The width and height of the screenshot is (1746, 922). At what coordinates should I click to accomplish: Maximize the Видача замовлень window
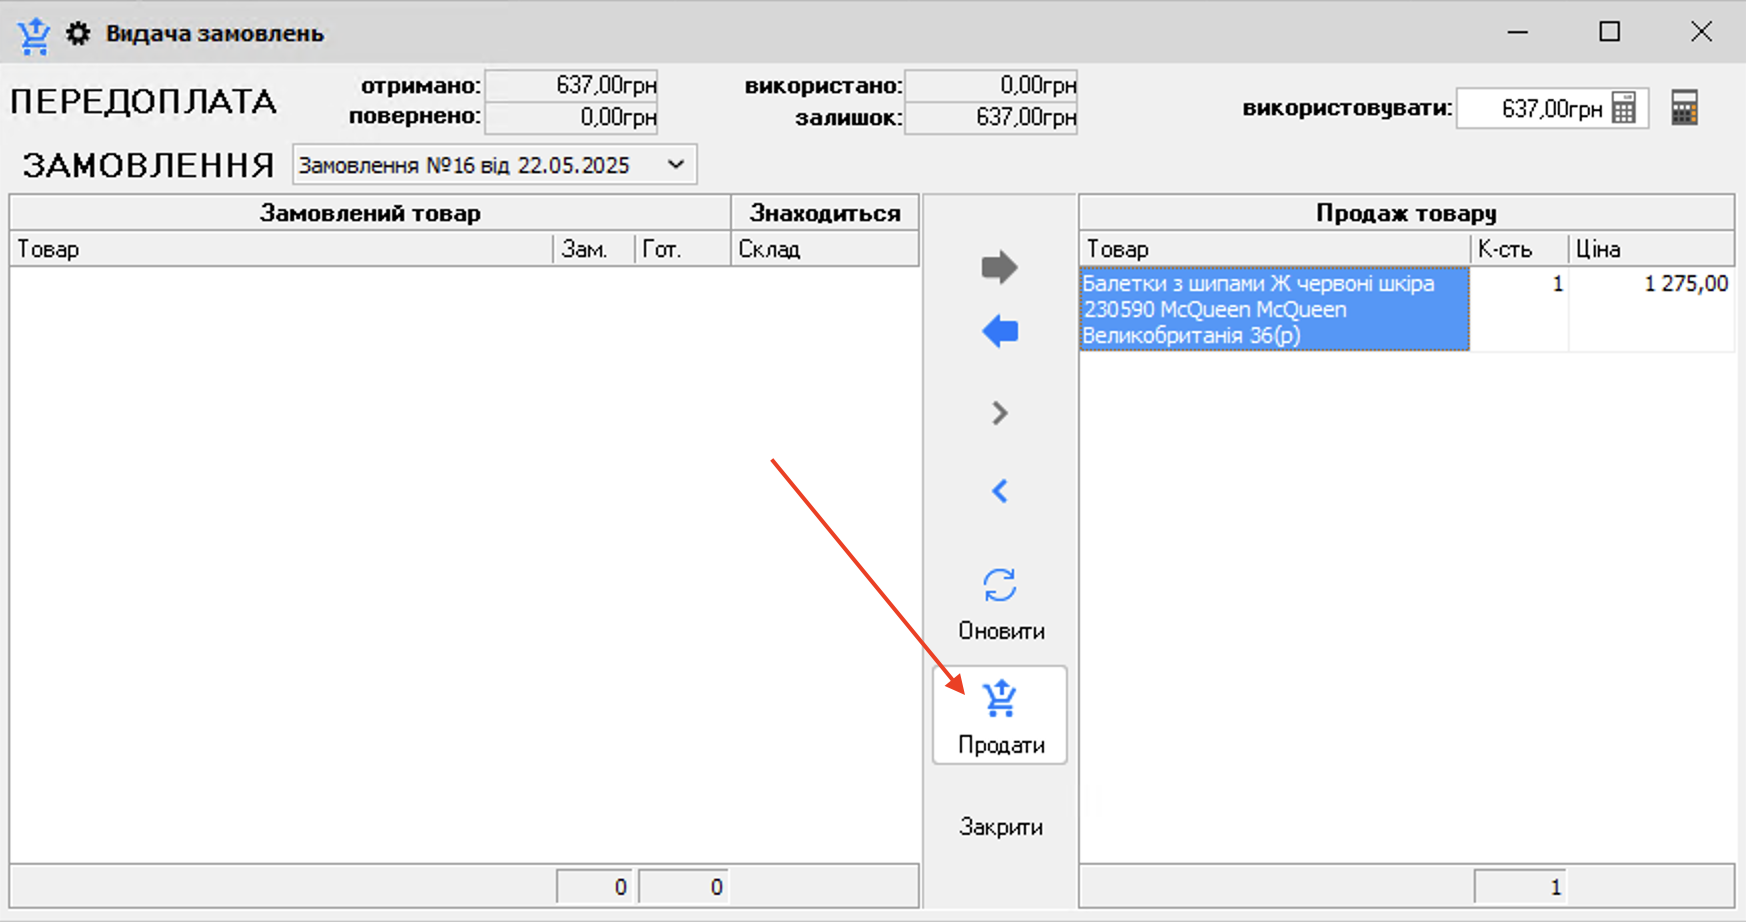pos(1609,32)
